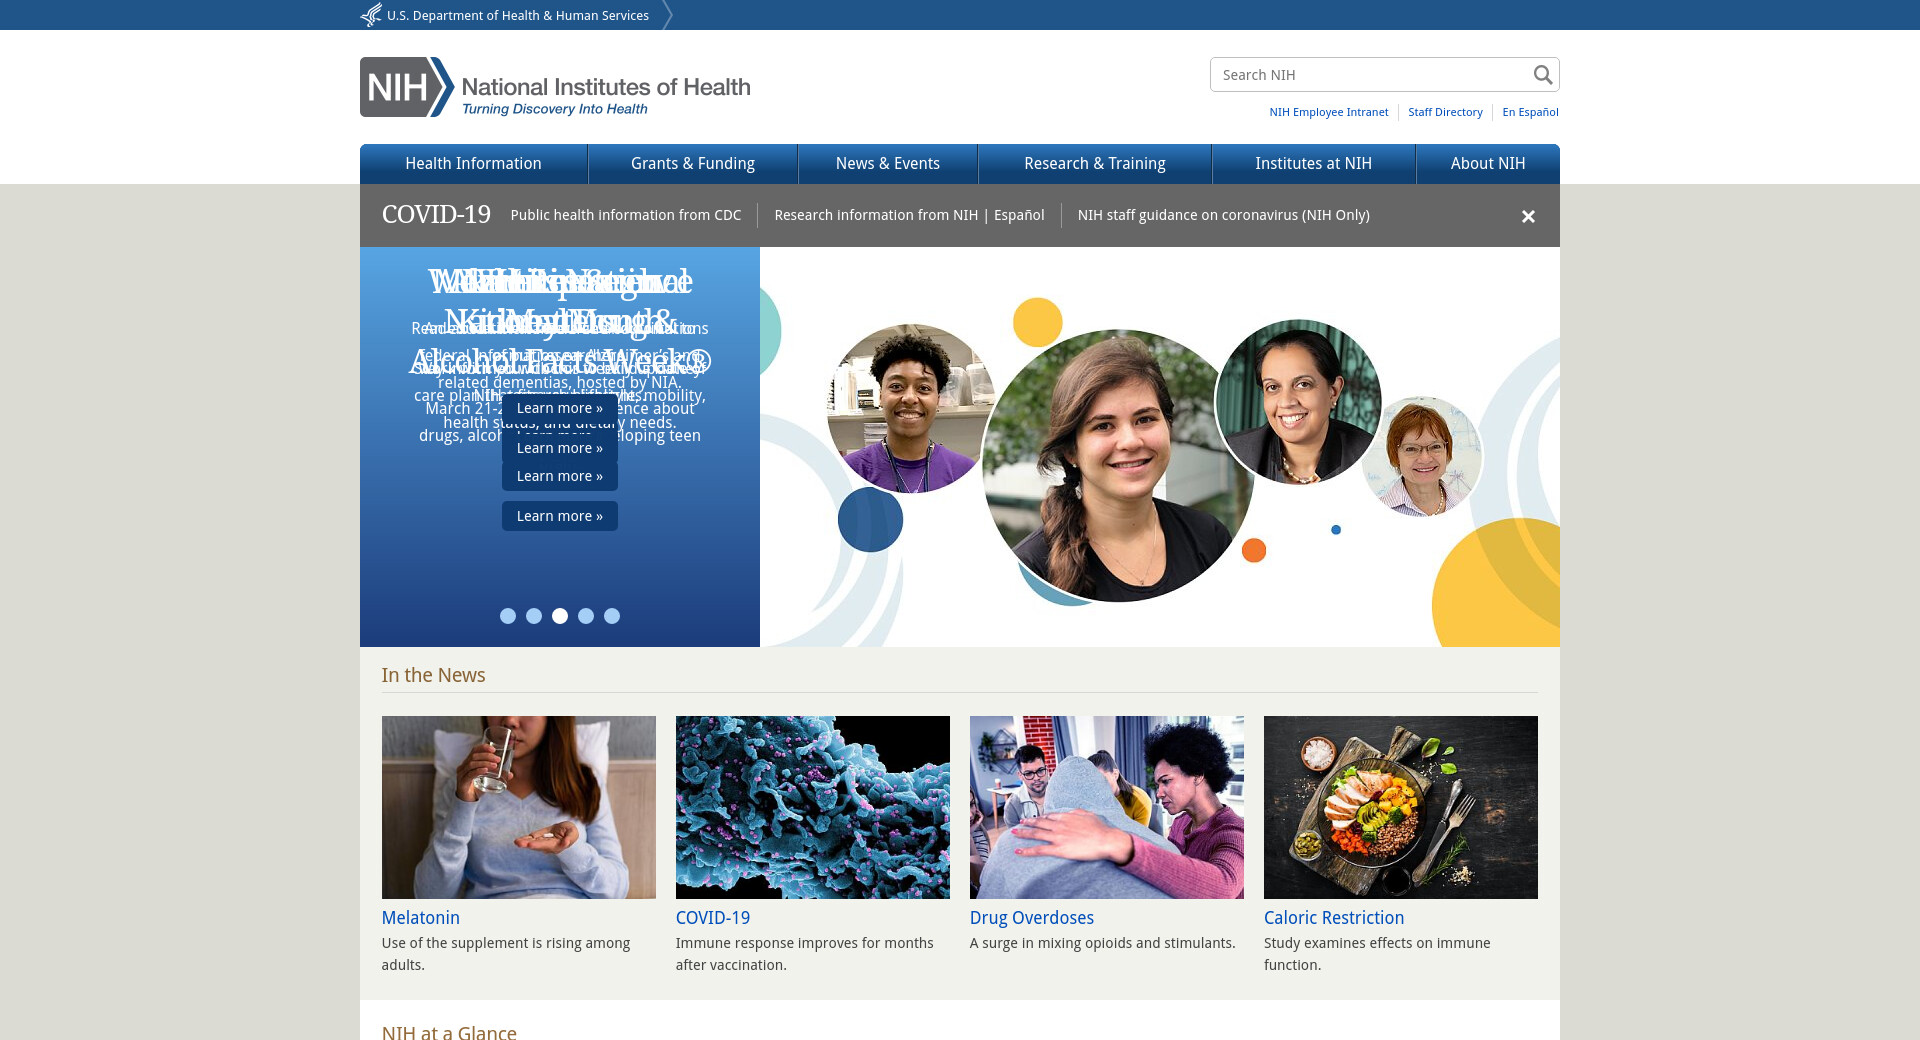Screen dimensions: 1920x1040
Task: Click the "In the News" section heading
Action: click(x=434, y=675)
